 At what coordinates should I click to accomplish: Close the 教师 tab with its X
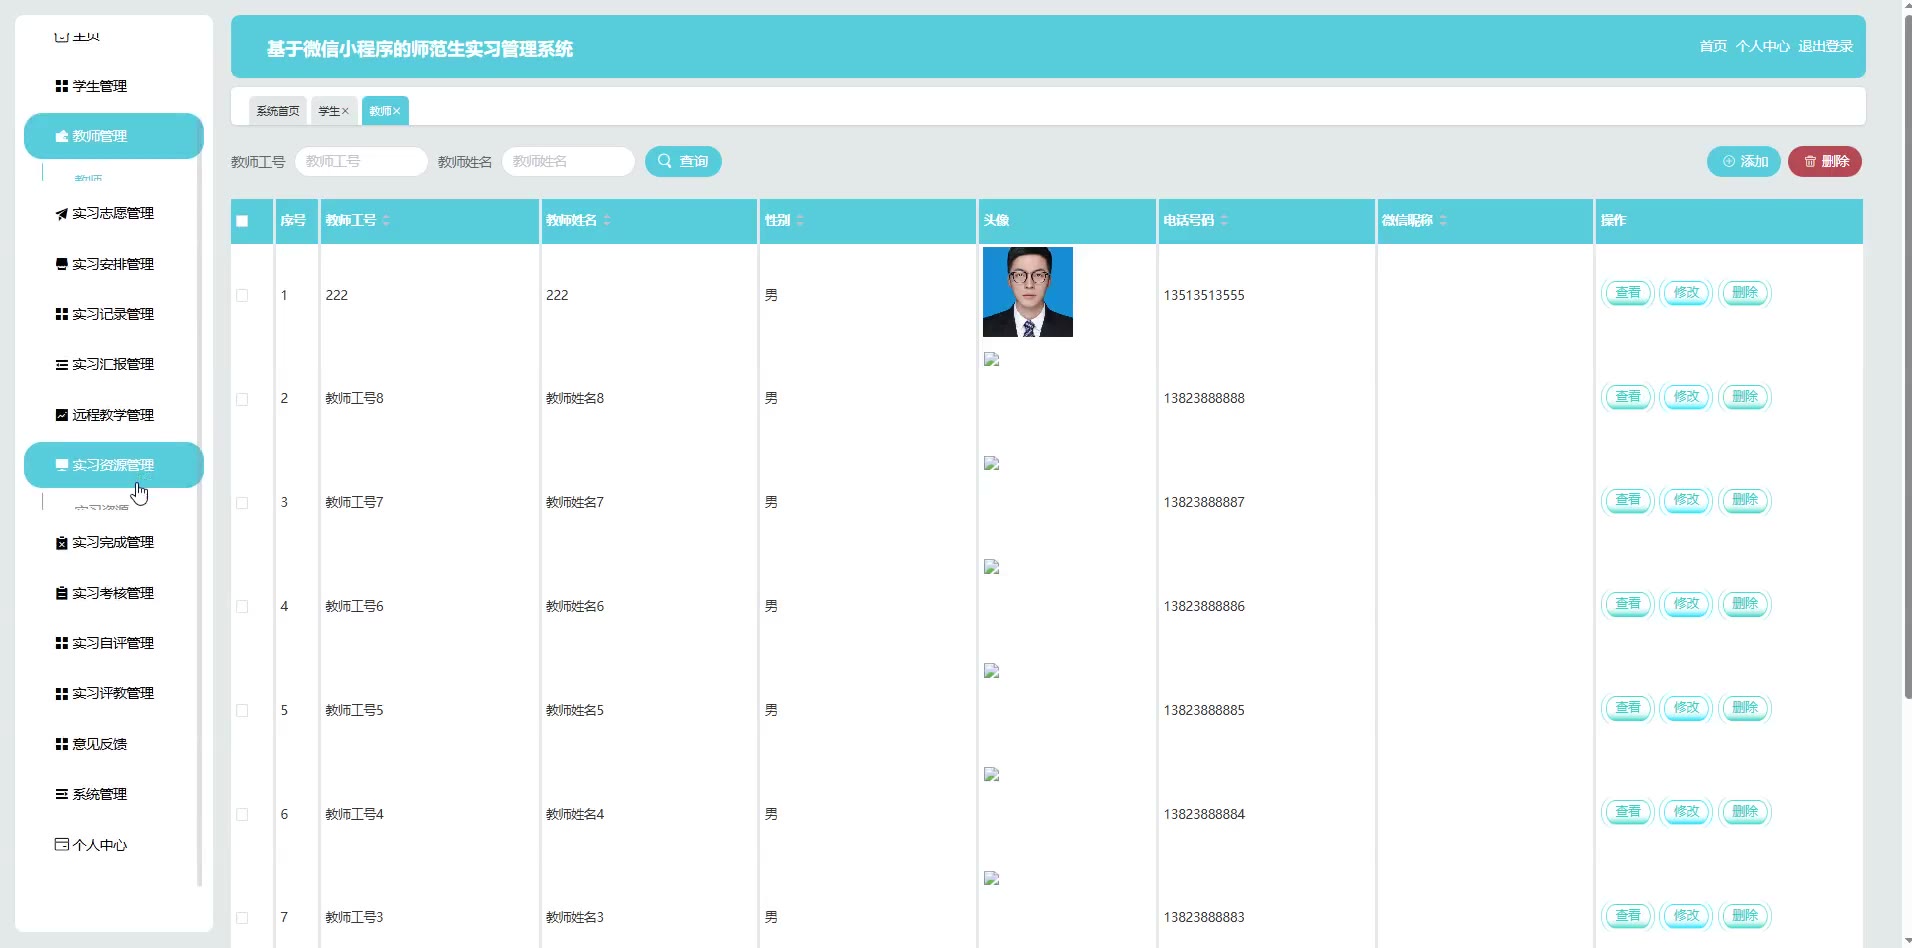tap(396, 111)
